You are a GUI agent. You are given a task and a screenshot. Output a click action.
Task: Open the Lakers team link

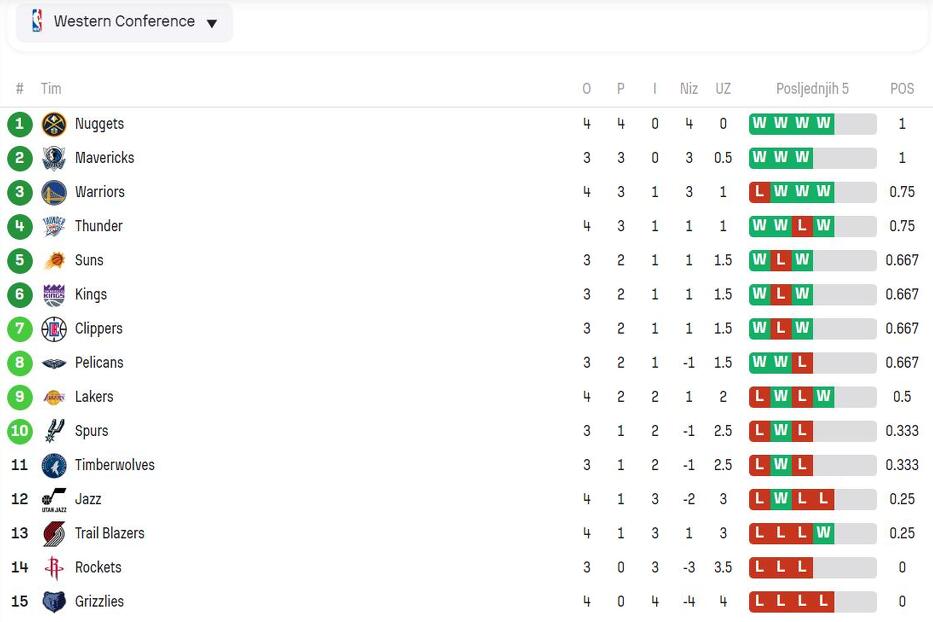tap(94, 397)
